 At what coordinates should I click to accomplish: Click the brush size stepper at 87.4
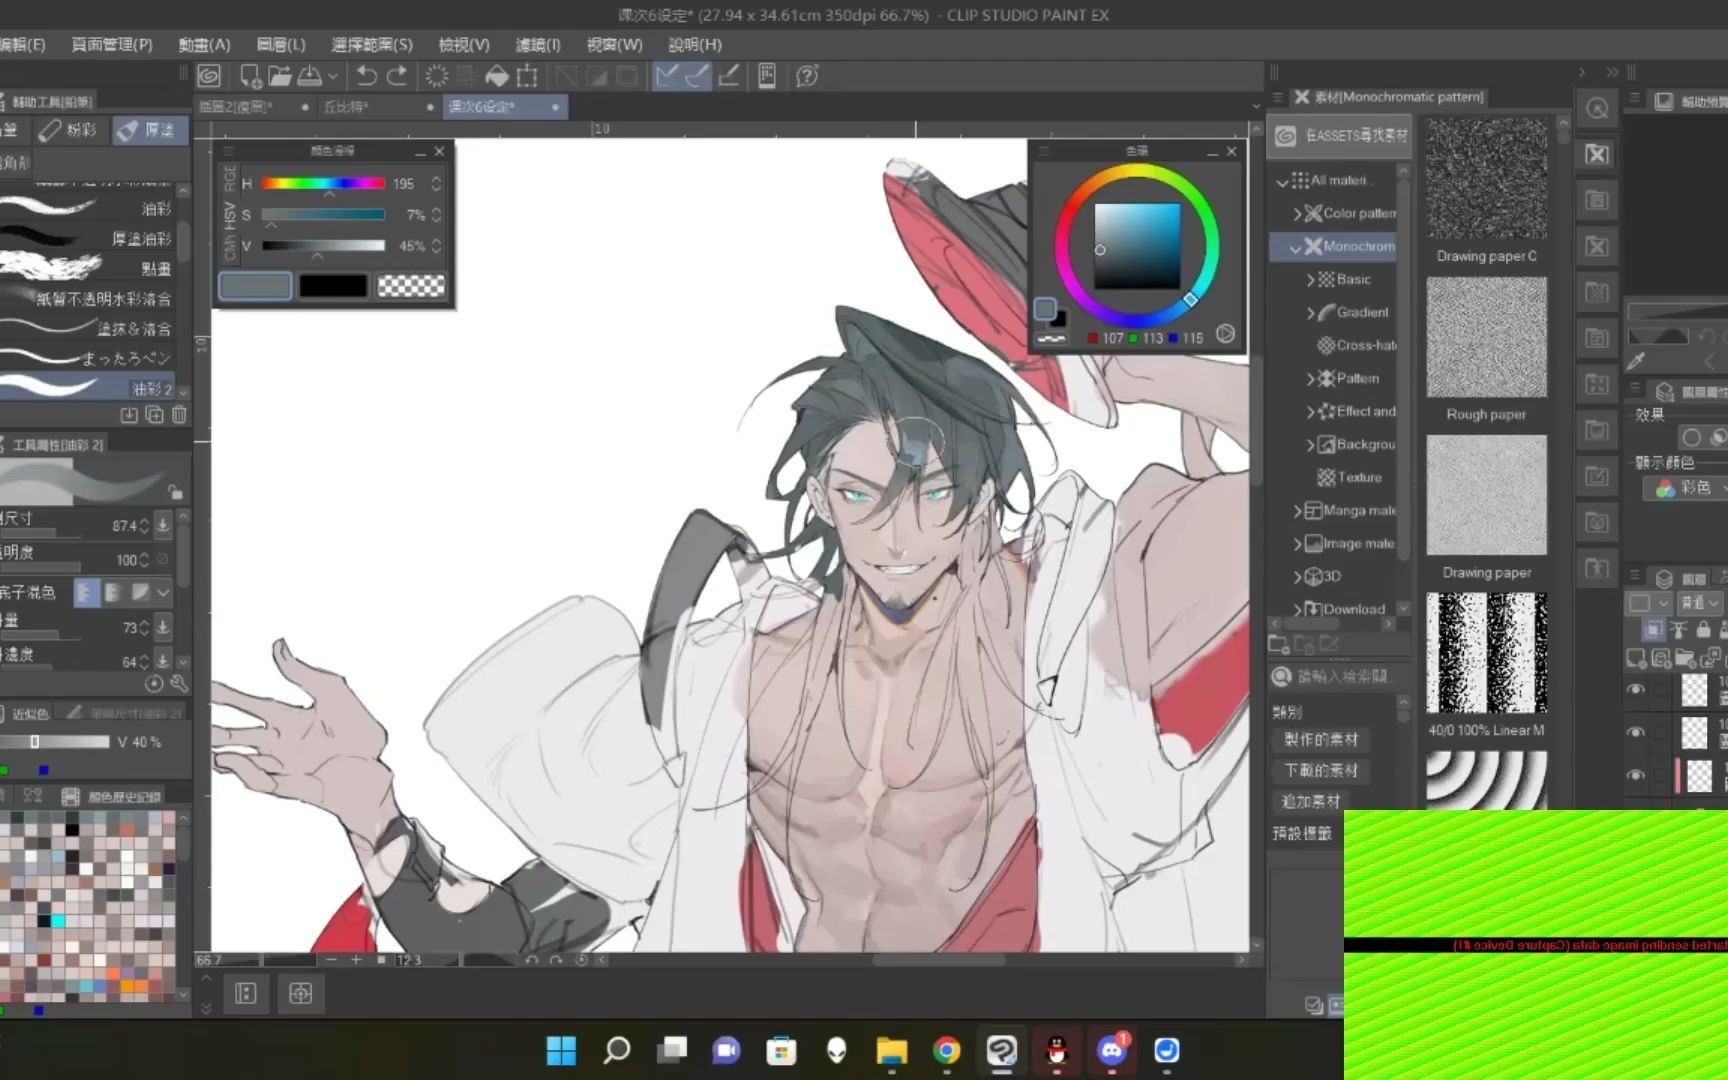(x=144, y=525)
